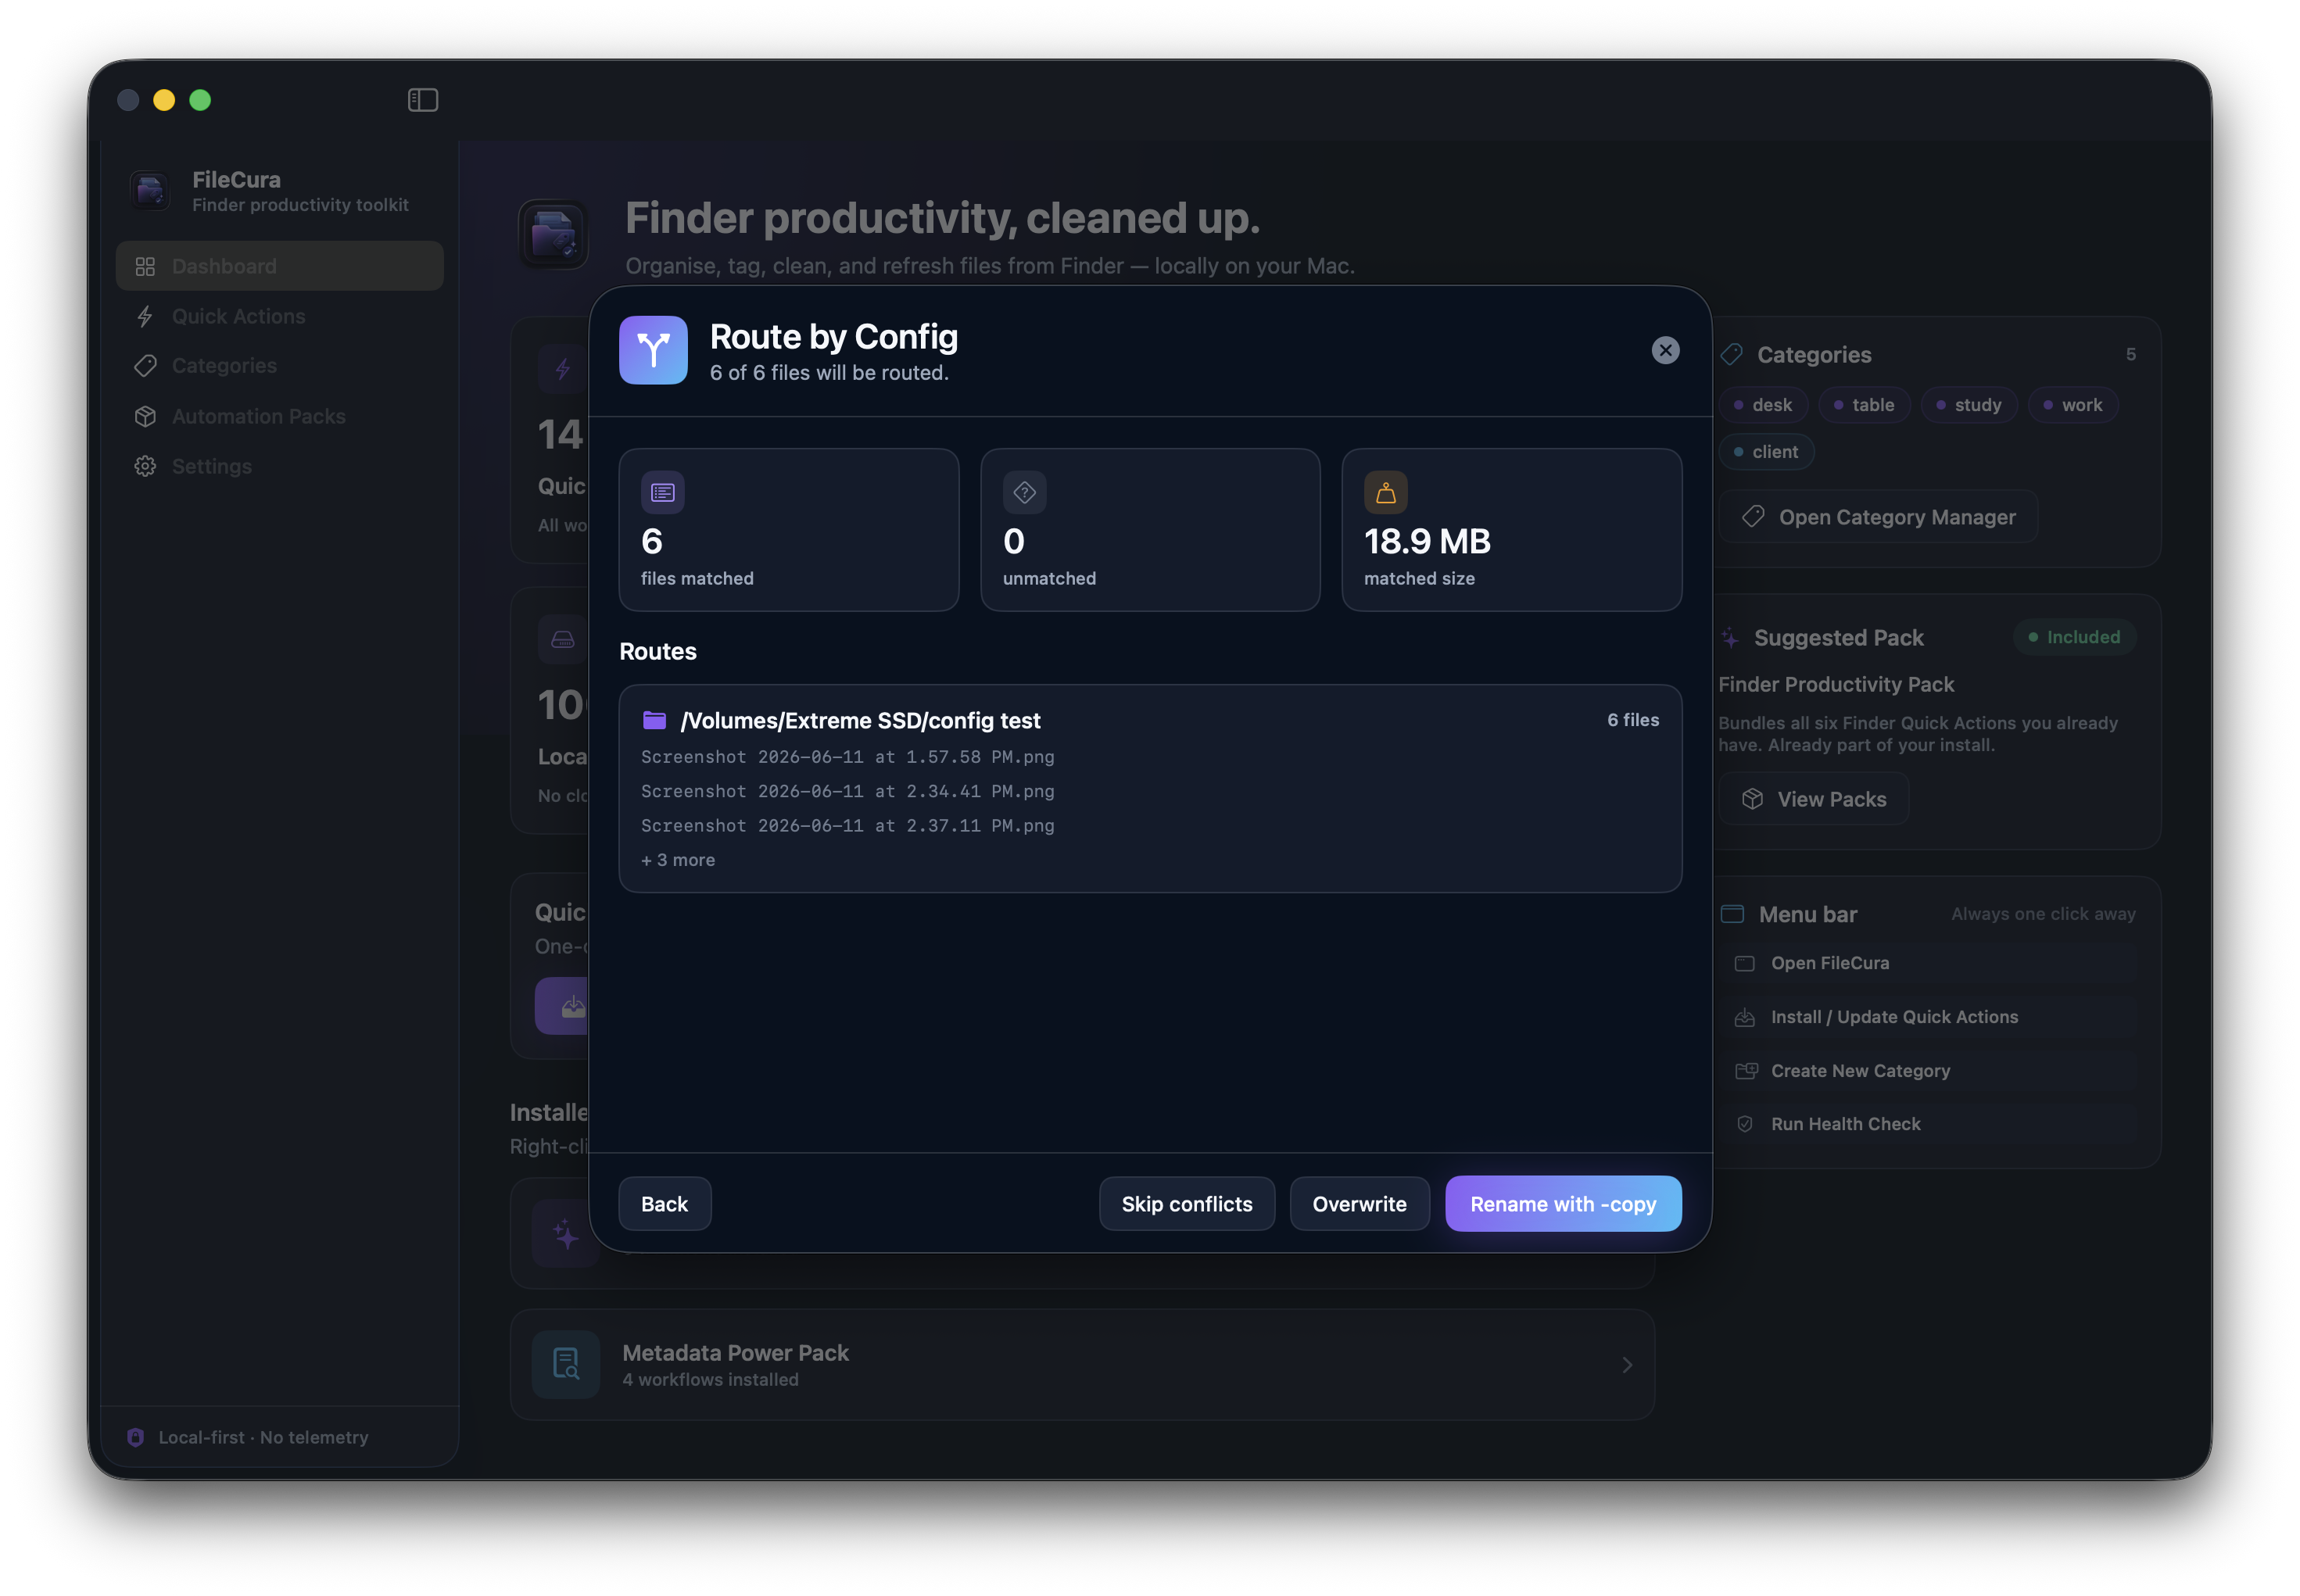Select Create New Category menu entry
Image resolution: width=2300 pixels, height=1596 pixels.
(1929, 1071)
